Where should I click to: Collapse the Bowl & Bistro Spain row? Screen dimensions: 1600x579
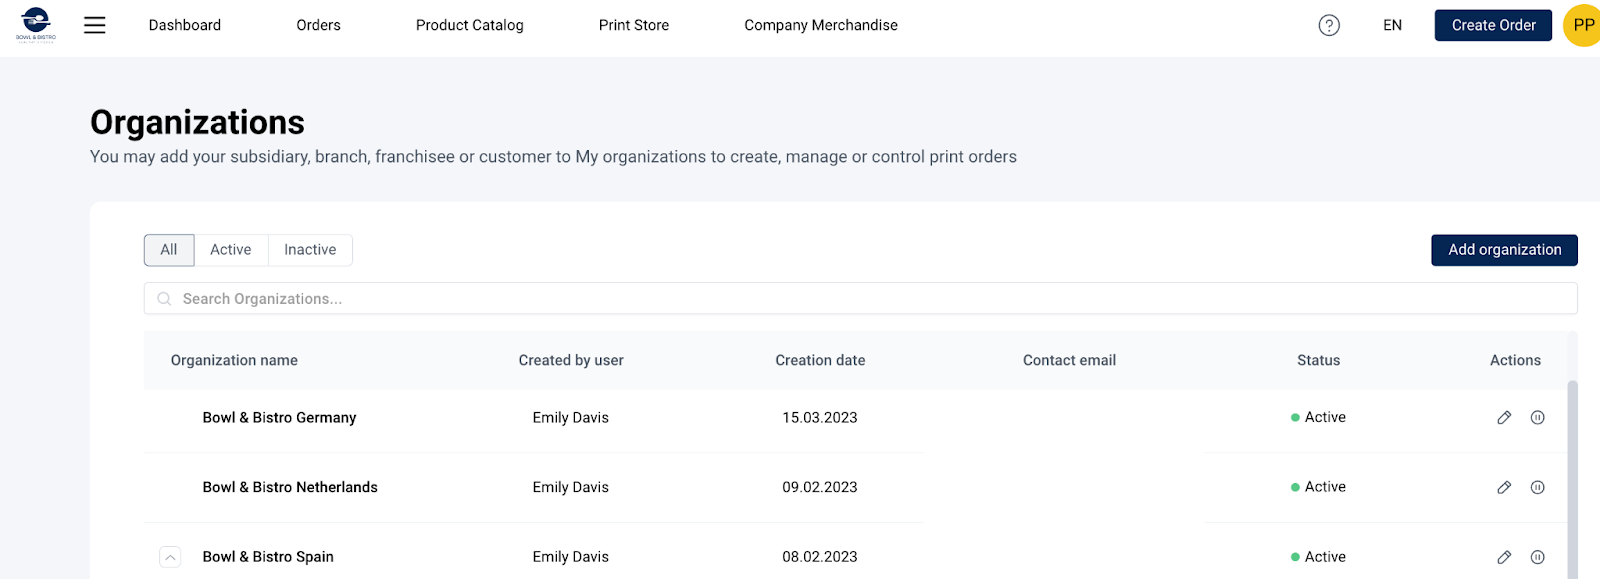(170, 557)
